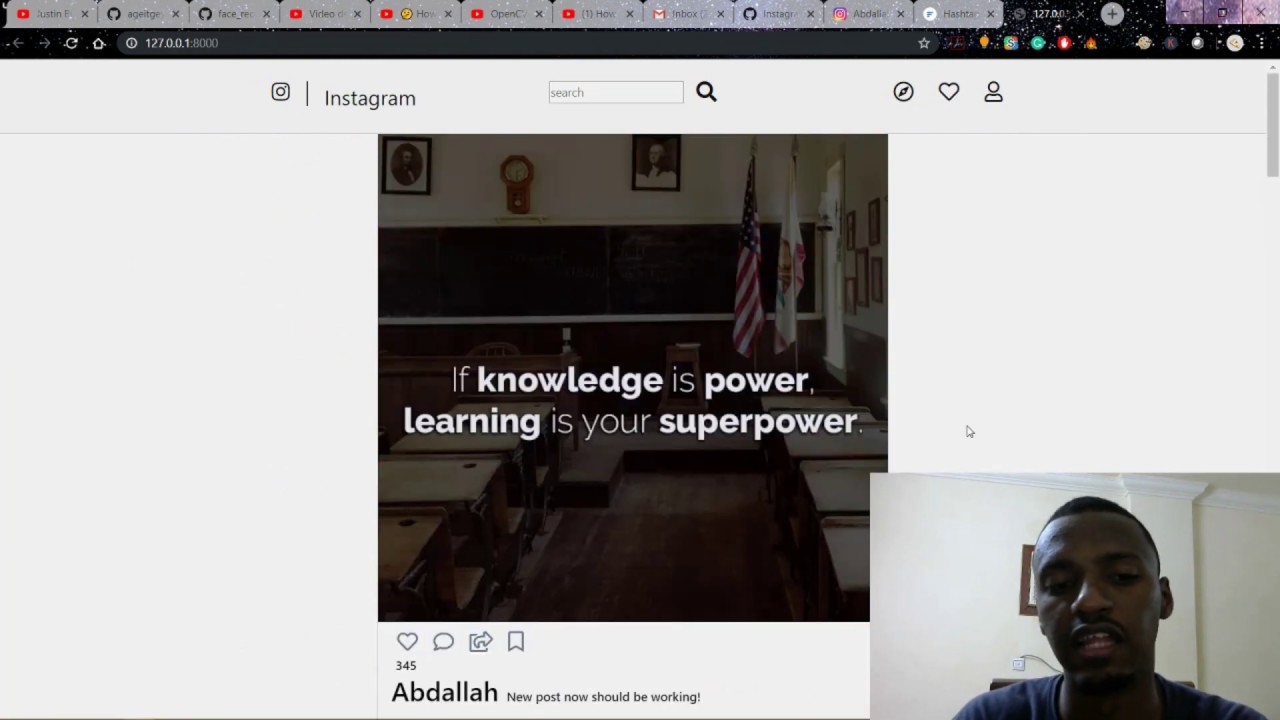The height and width of the screenshot is (720, 1280).
Task: Click the share icon under the post
Action: point(481,642)
